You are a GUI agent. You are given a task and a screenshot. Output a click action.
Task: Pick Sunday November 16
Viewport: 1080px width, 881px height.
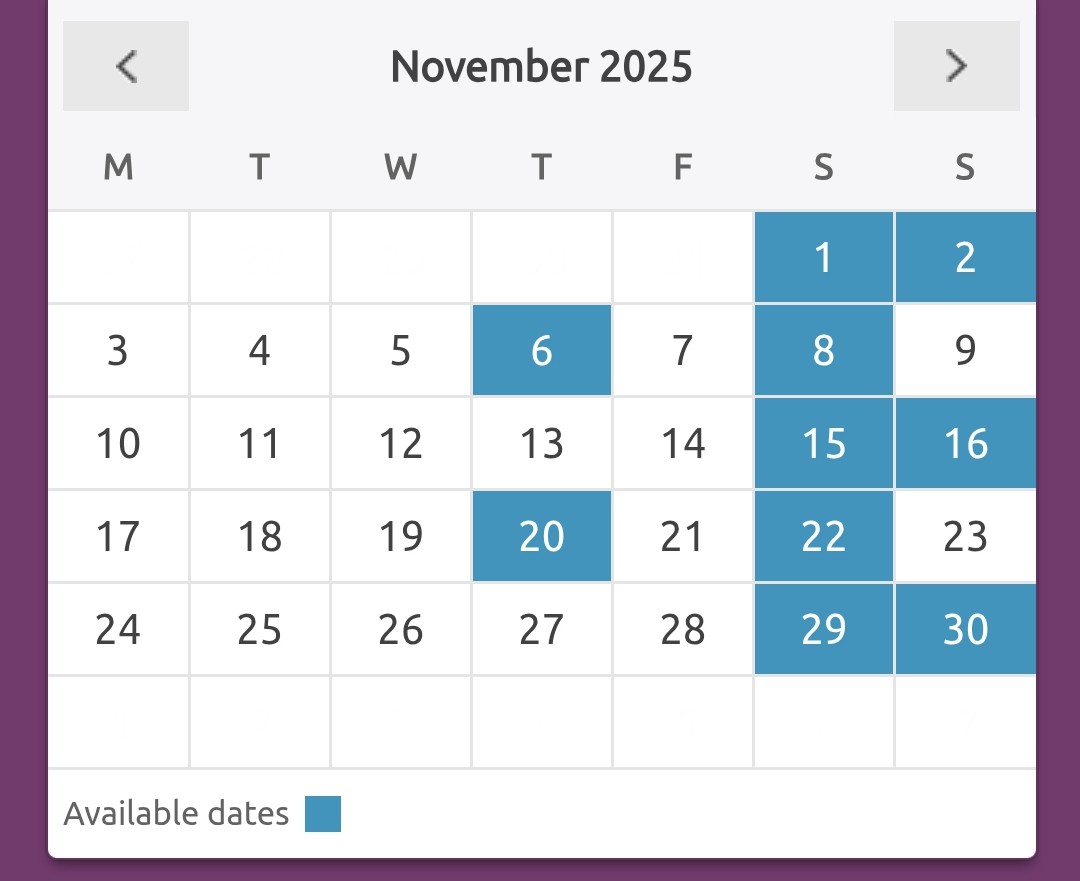(x=965, y=444)
